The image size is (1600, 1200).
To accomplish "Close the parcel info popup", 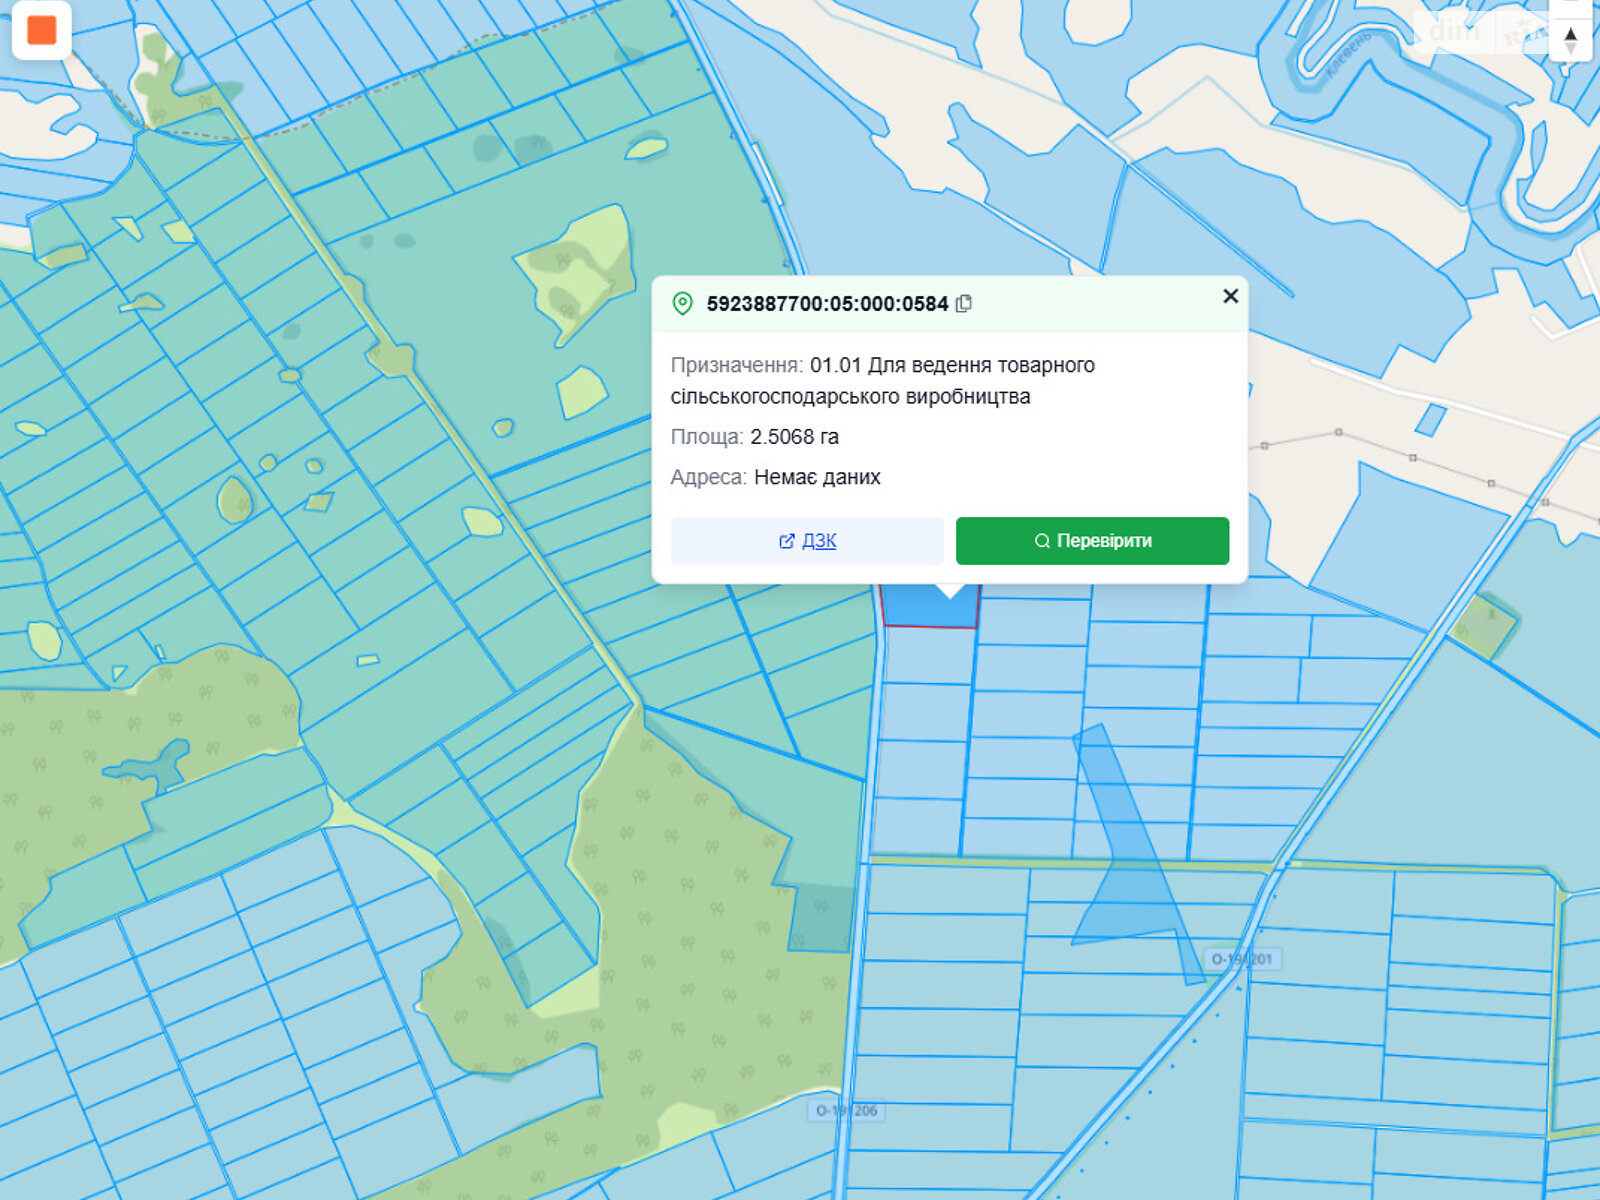I will coord(1230,296).
